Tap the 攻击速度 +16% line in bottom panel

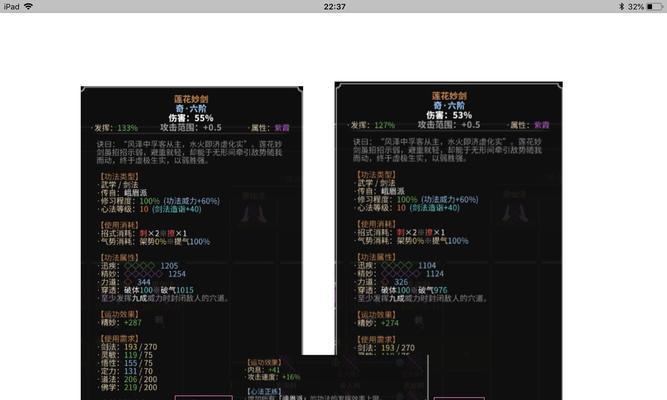click(274, 377)
